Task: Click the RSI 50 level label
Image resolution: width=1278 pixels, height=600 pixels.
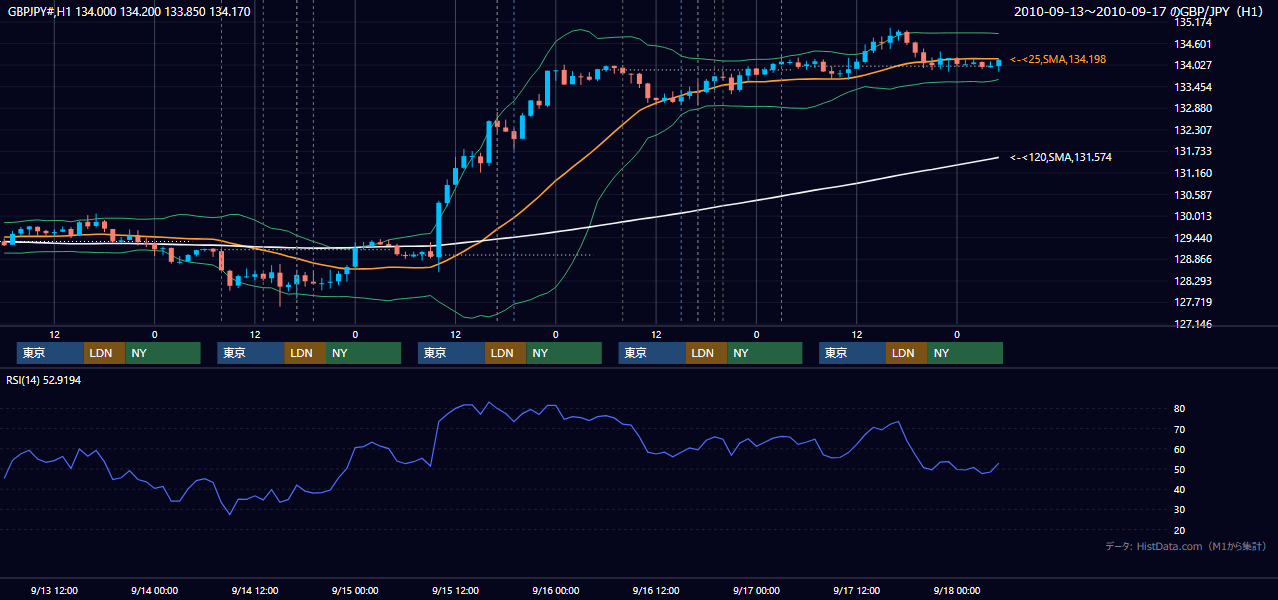Action: pos(1180,469)
